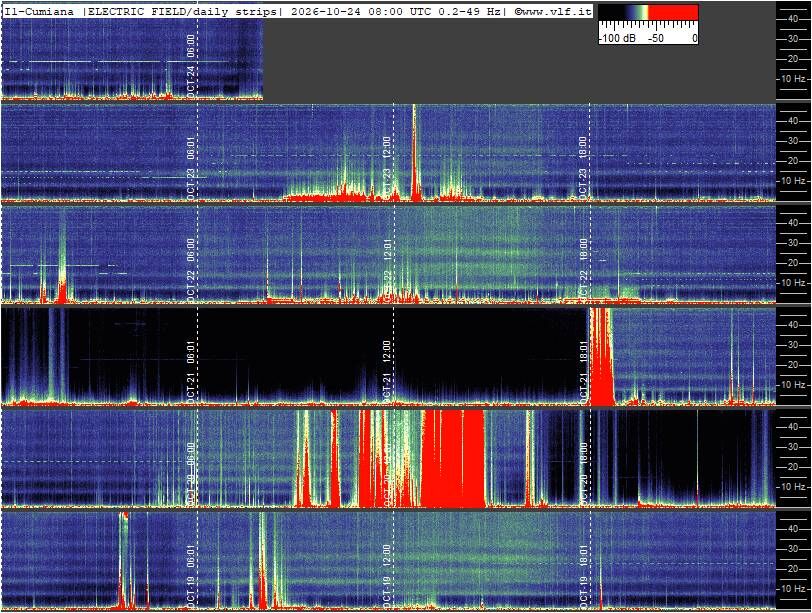The width and height of the screenshot is (812, 613).
Task: Click the OCT-23 12:00 time marker
Action: click(386, 168)
